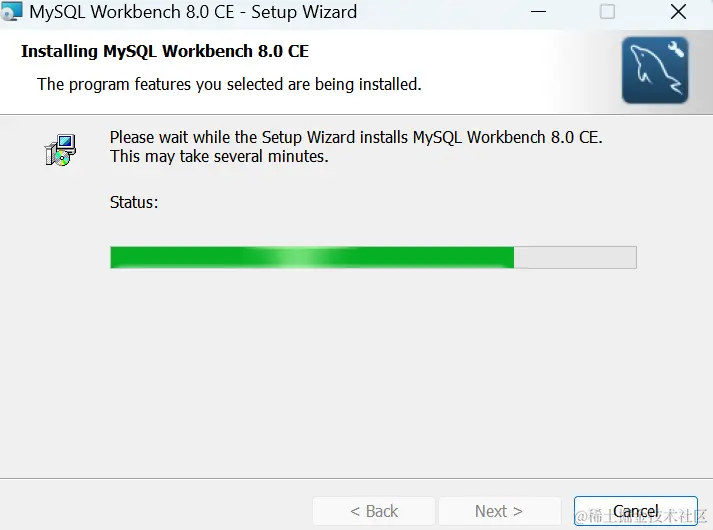Click the installer computer and disc icon

(x=60, y=150)
